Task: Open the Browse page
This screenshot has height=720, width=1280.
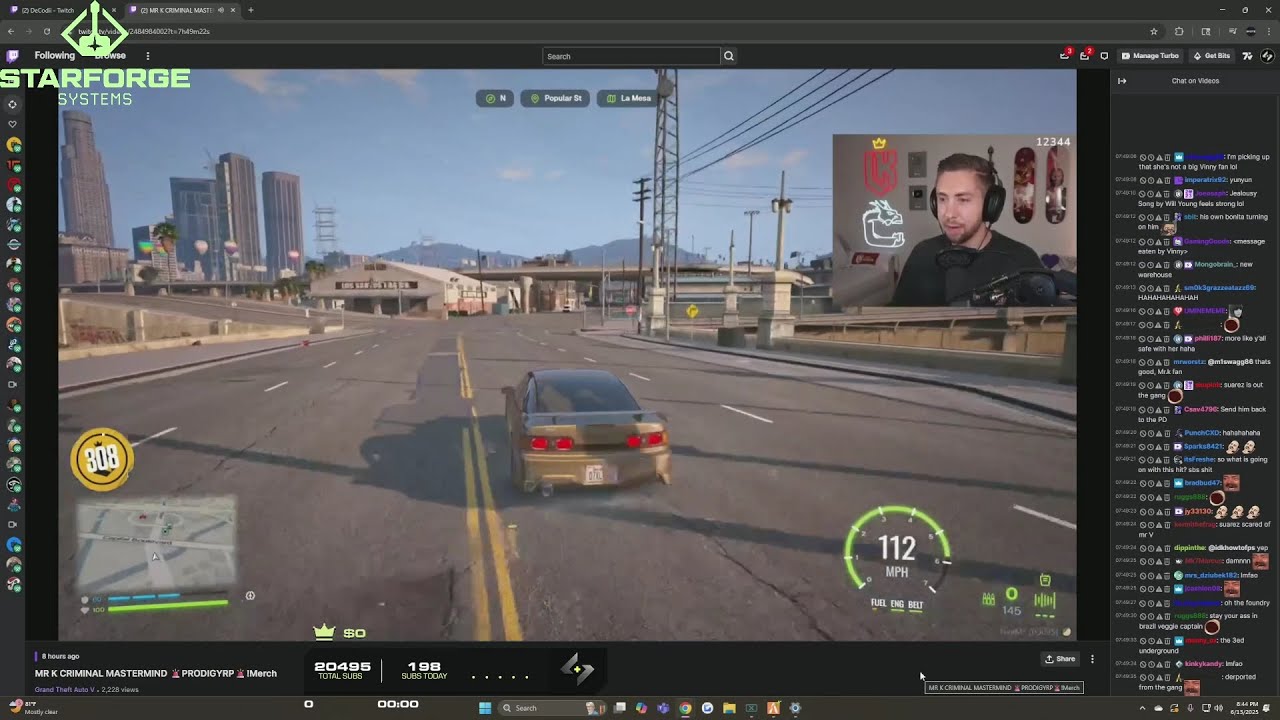Action: tap(110, 56)
